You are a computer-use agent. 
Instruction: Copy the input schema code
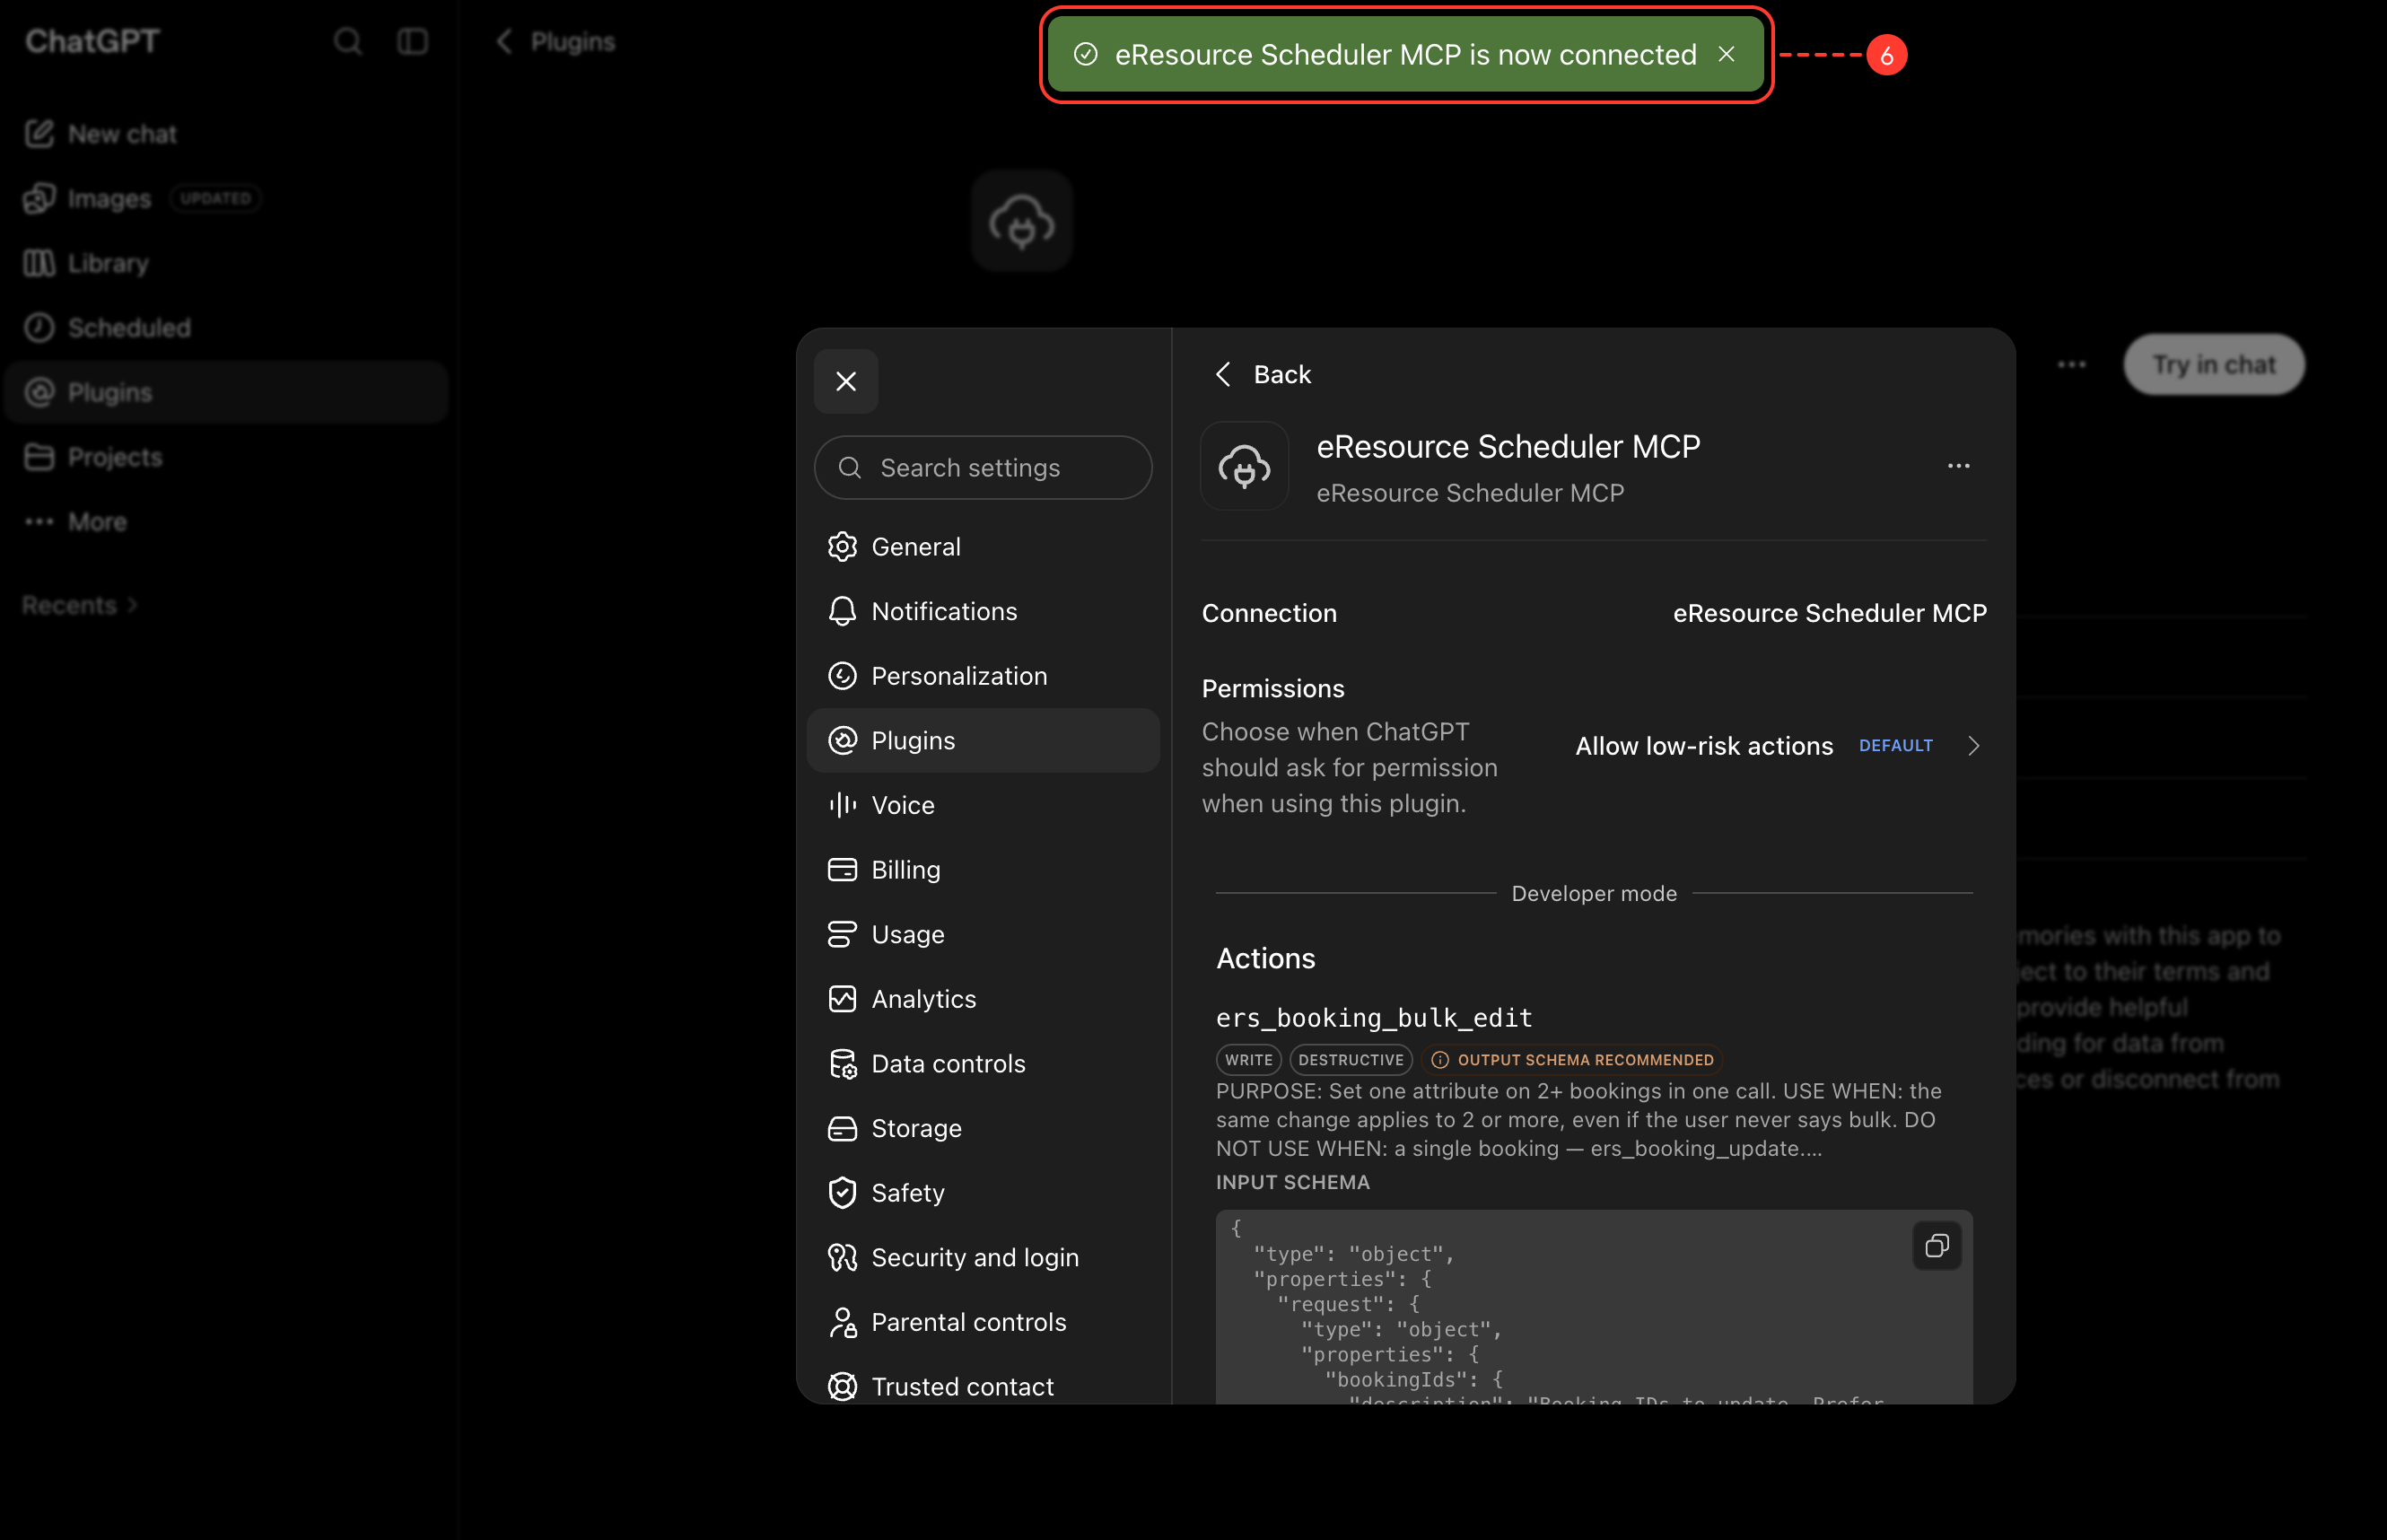pyautogui.click(x=1937, y=1246)
